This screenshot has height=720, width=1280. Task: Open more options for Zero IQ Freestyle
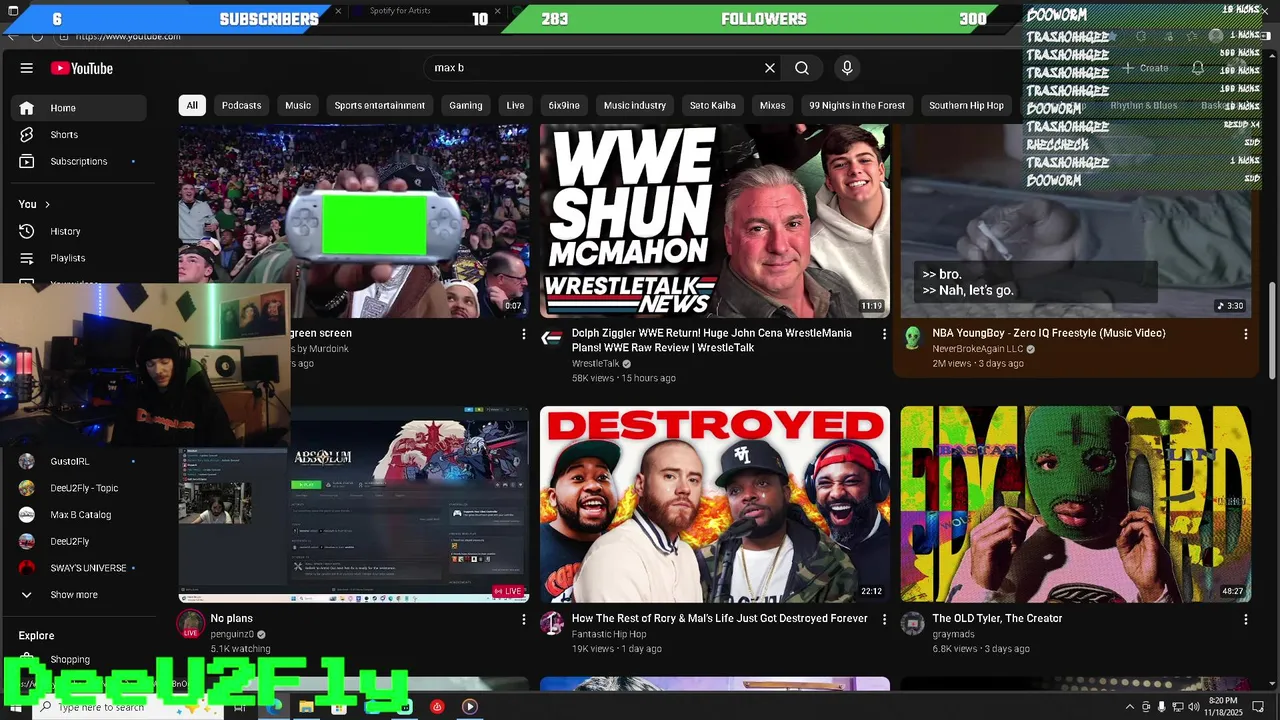click(1245, 334)
